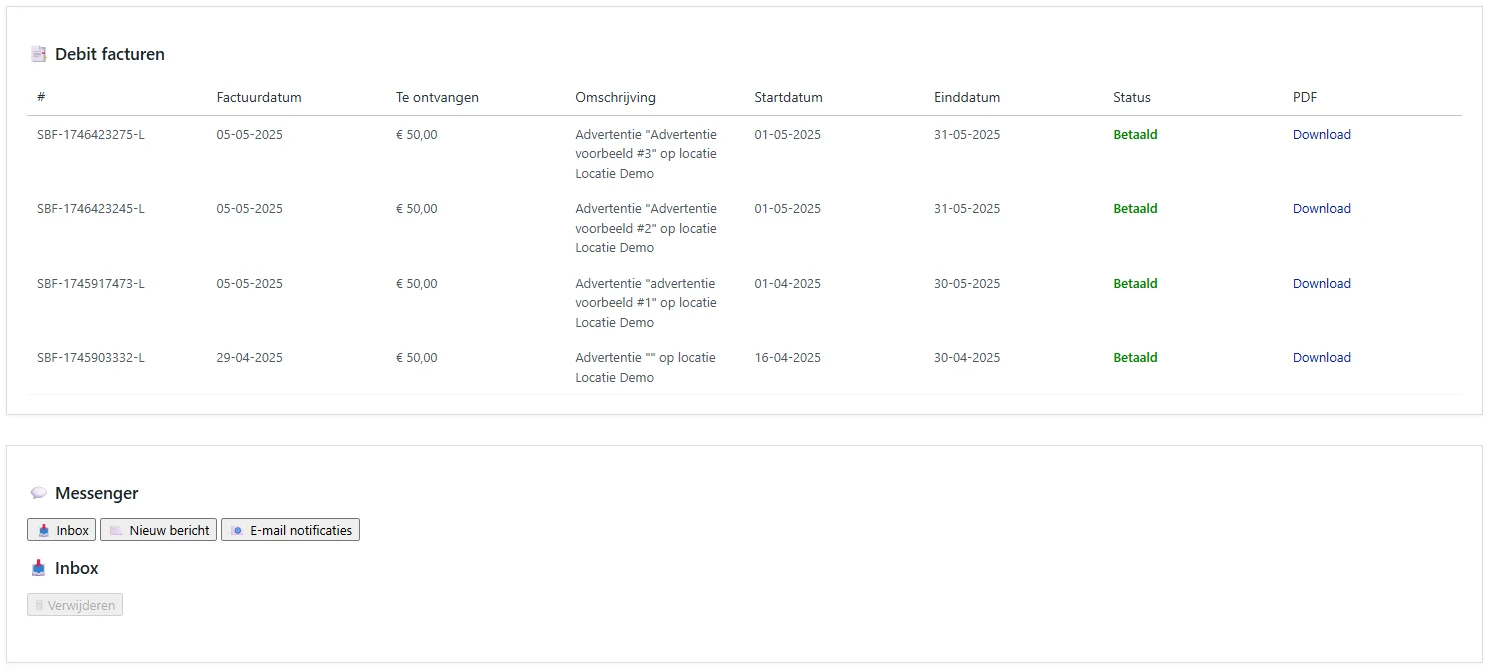Click the Einddatum column header
The image size is (1490, 672).
coord(966,98)
